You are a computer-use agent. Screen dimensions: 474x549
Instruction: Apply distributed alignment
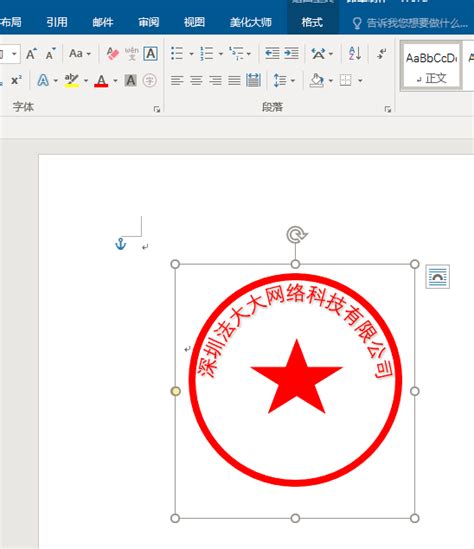[253, 81]
